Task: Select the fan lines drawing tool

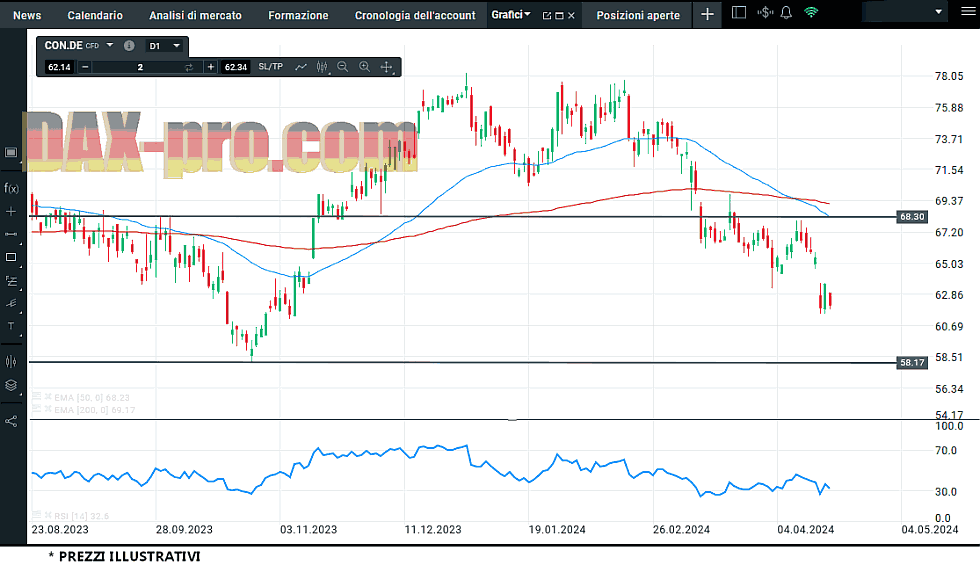Action: coord(11,303)
